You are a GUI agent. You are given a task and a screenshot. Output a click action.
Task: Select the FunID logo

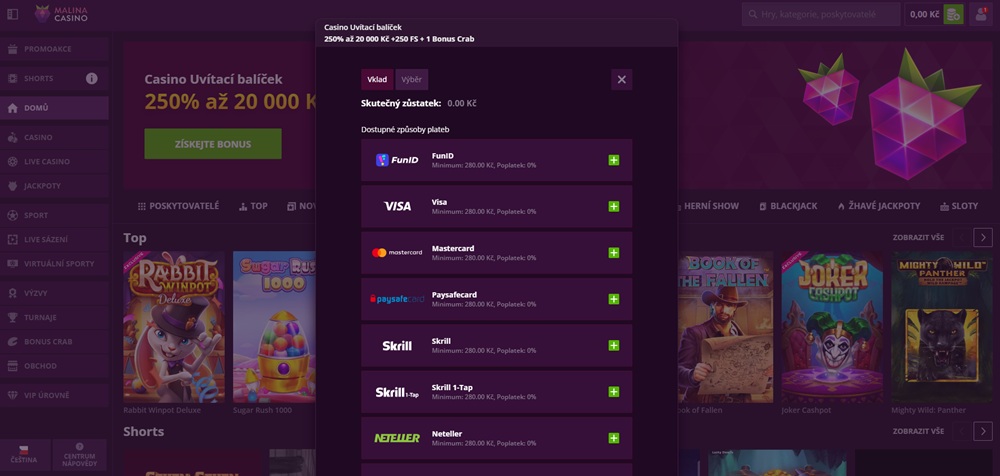click(x=397, y=160)
